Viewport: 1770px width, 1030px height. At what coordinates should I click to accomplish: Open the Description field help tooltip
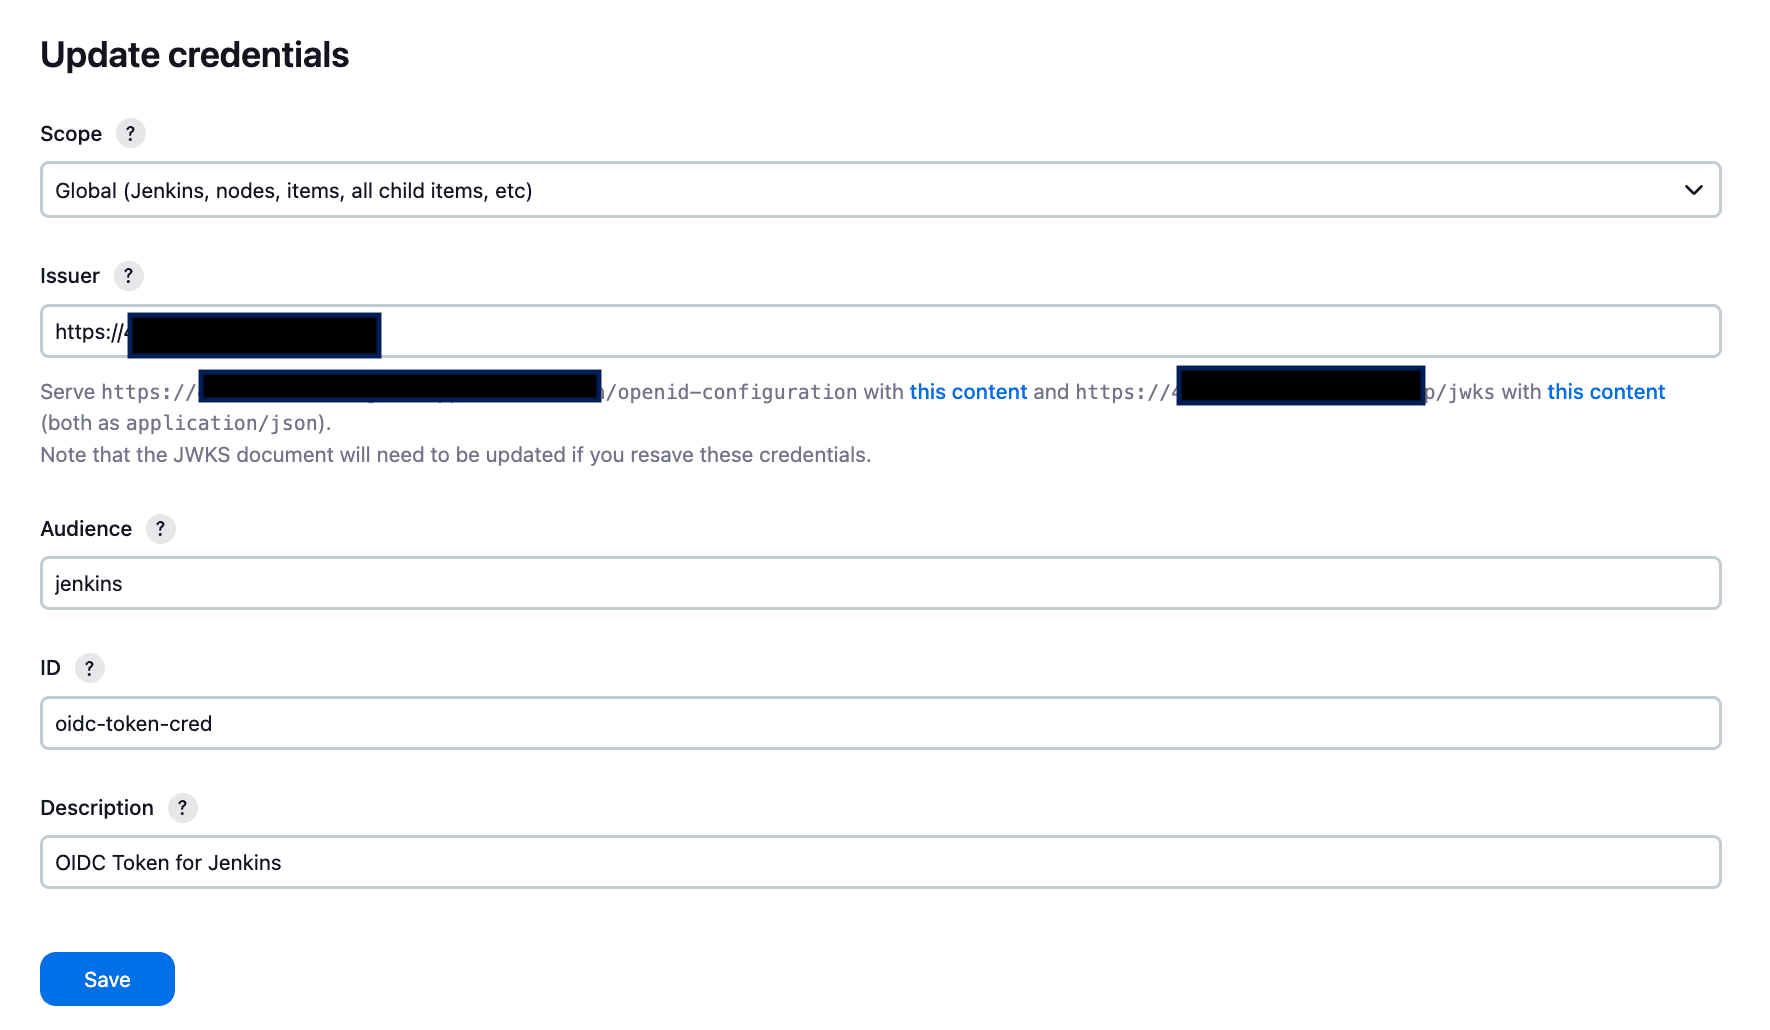[182, 808]
